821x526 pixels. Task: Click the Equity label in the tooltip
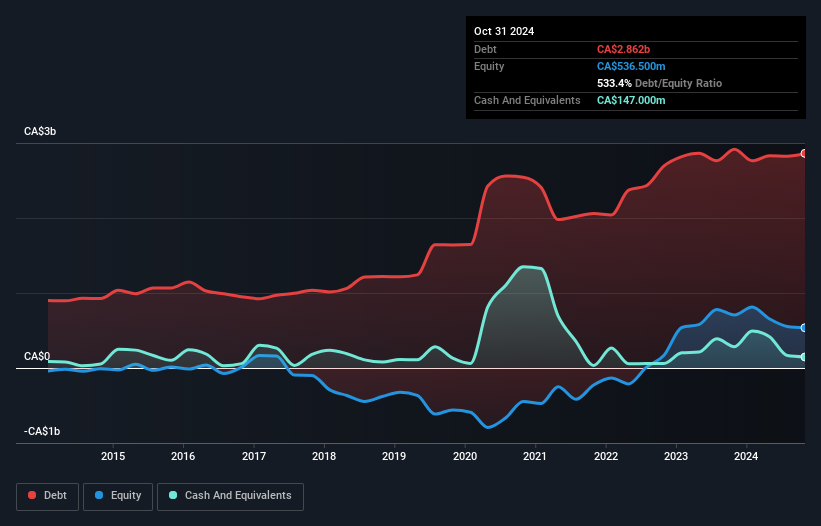pyautogui.click(x=489, y=66)
